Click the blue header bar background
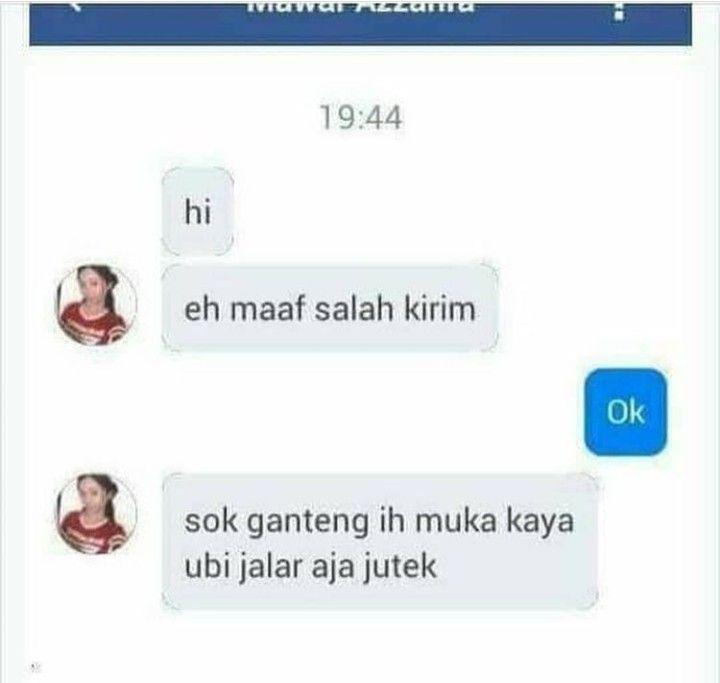The height and width of the screenshot is (683, 720). [360, 24]
